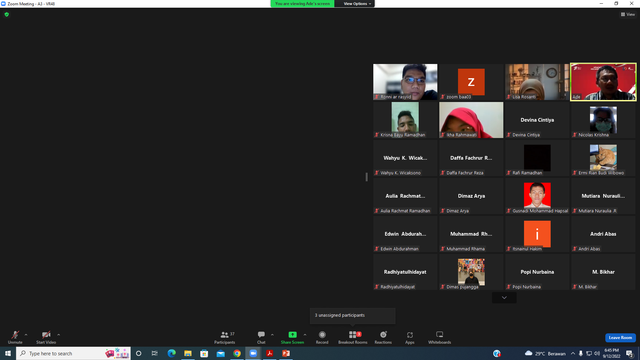Open Task View on taskbar

pos(155,353)
